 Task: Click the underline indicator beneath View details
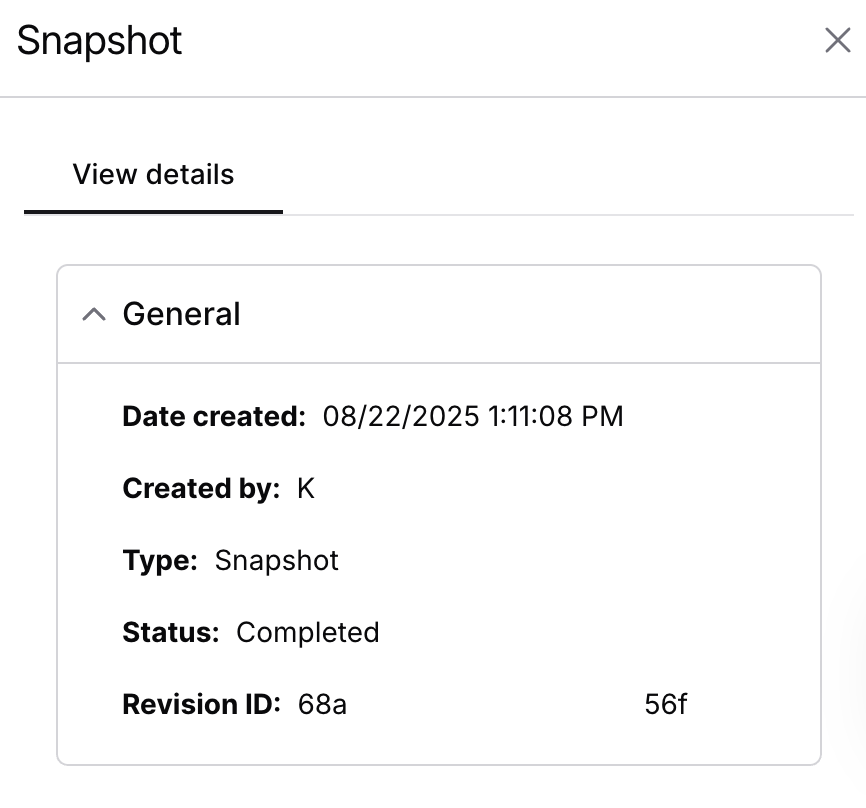(x=153, y=212)
